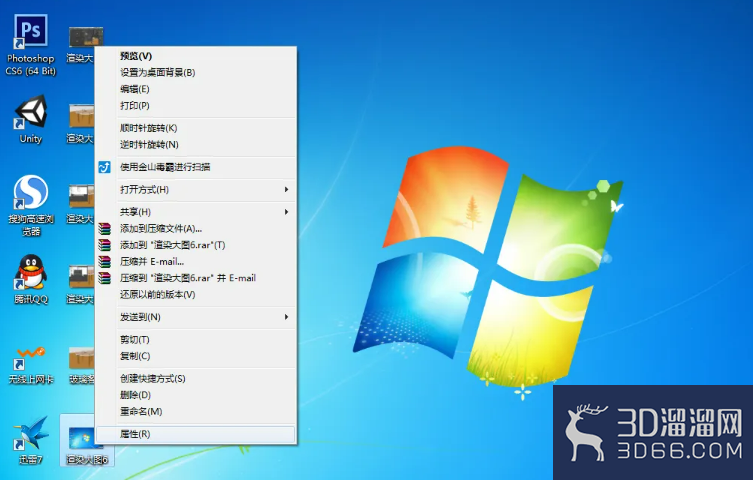Click the WinRAR icon beside 压缩并 E-mail...
This screenshot has height=480, width=753.
tap(104, 262)
